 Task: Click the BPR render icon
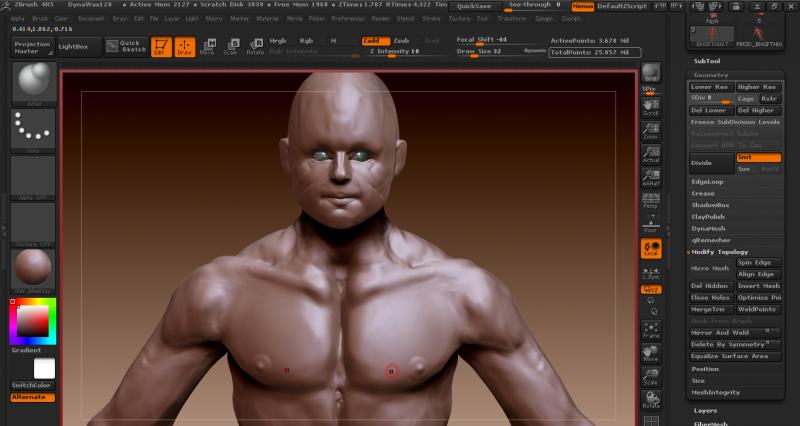tap(651, 73)
